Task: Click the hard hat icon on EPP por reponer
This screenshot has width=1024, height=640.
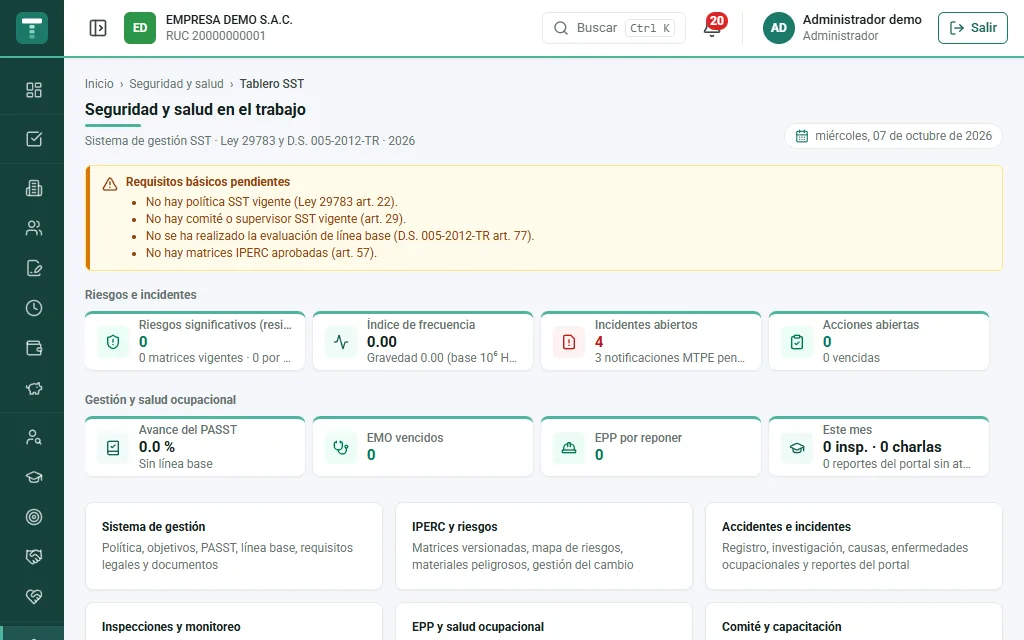Action: coord(569,447)
